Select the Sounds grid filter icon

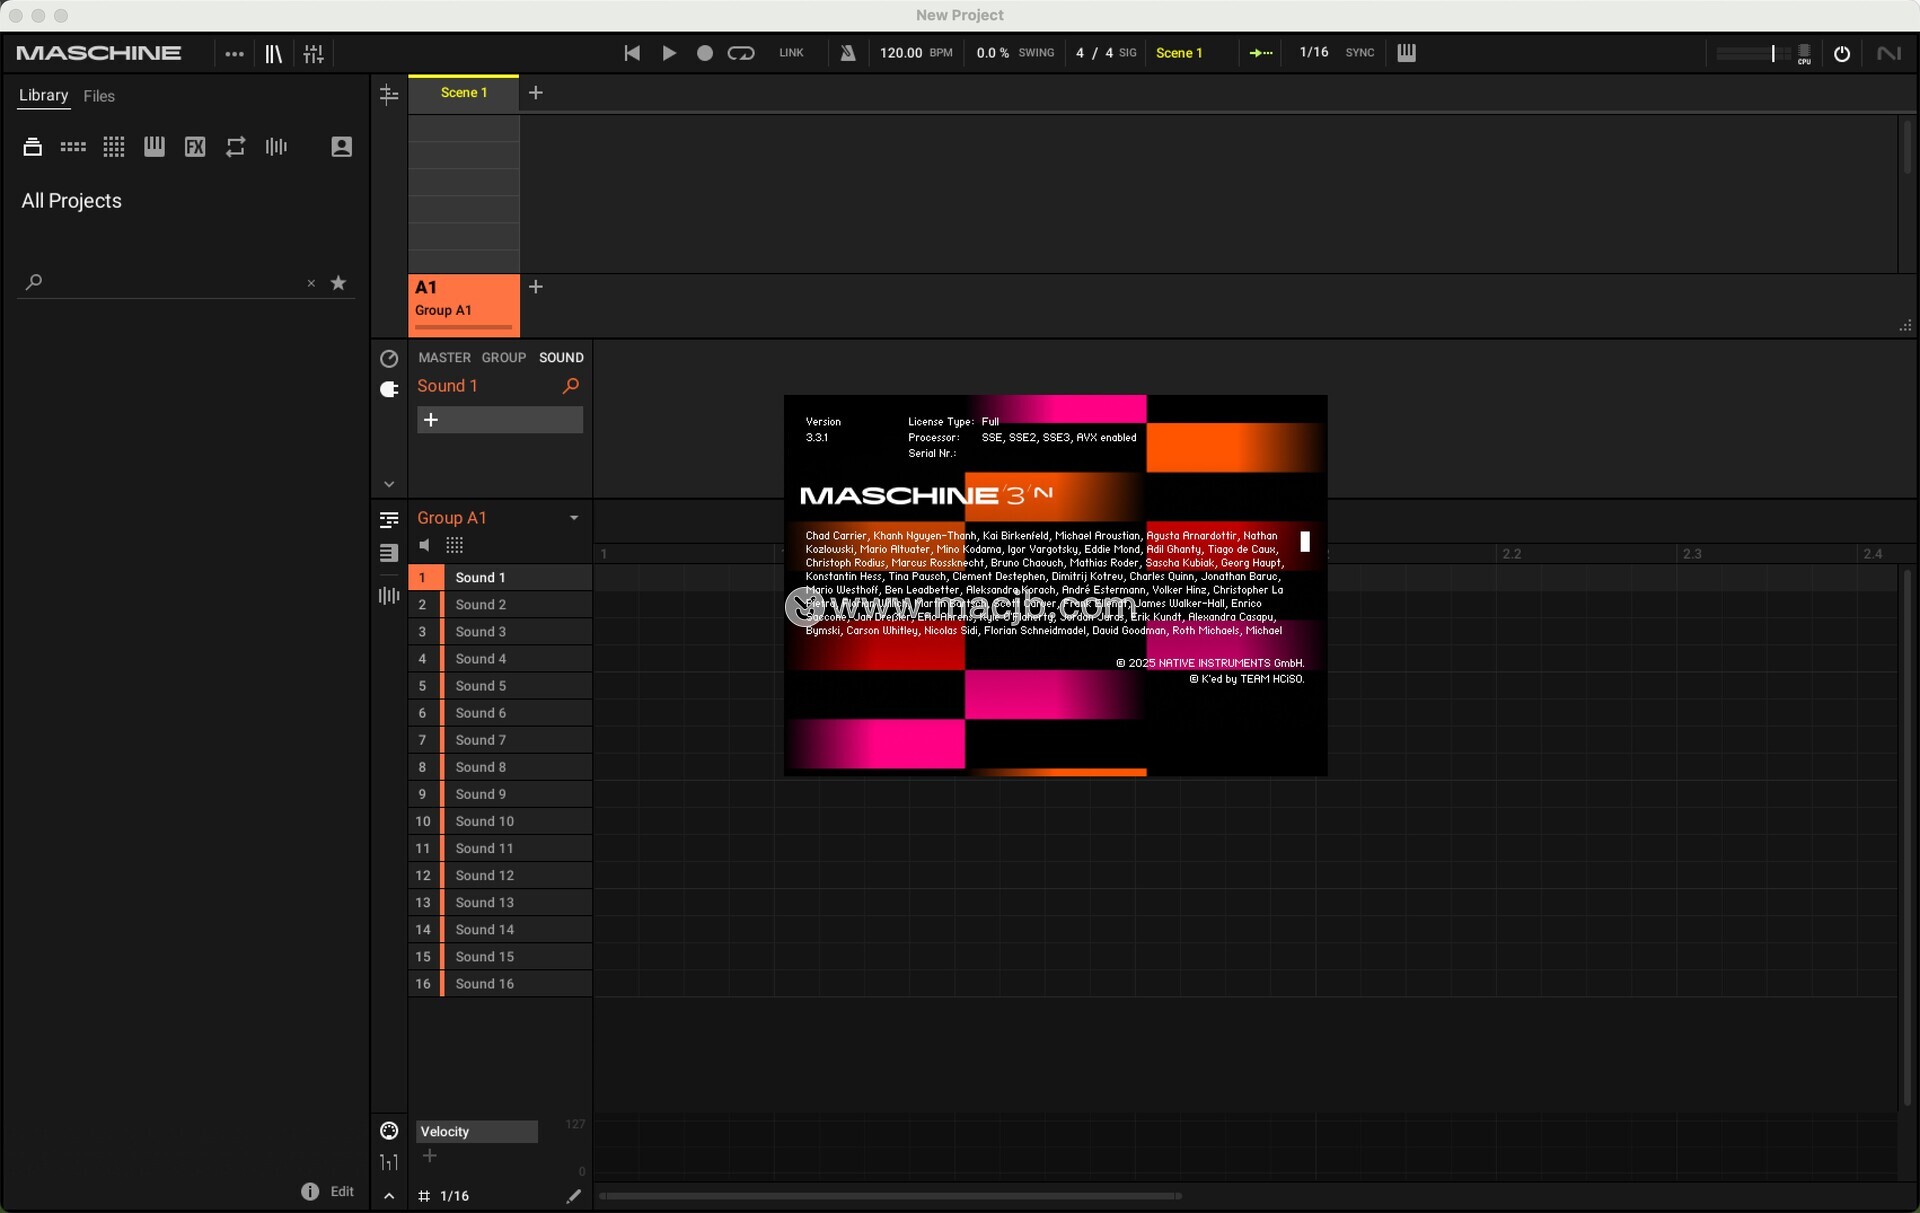point(114,147)
